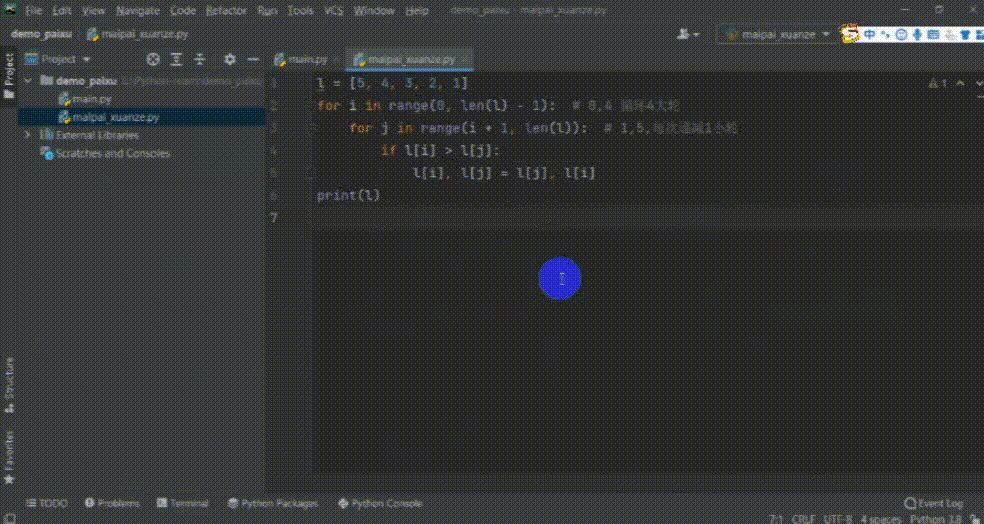Click the Sogou input method logo
Screen dimensions: 984x524
tap(850, 33)
